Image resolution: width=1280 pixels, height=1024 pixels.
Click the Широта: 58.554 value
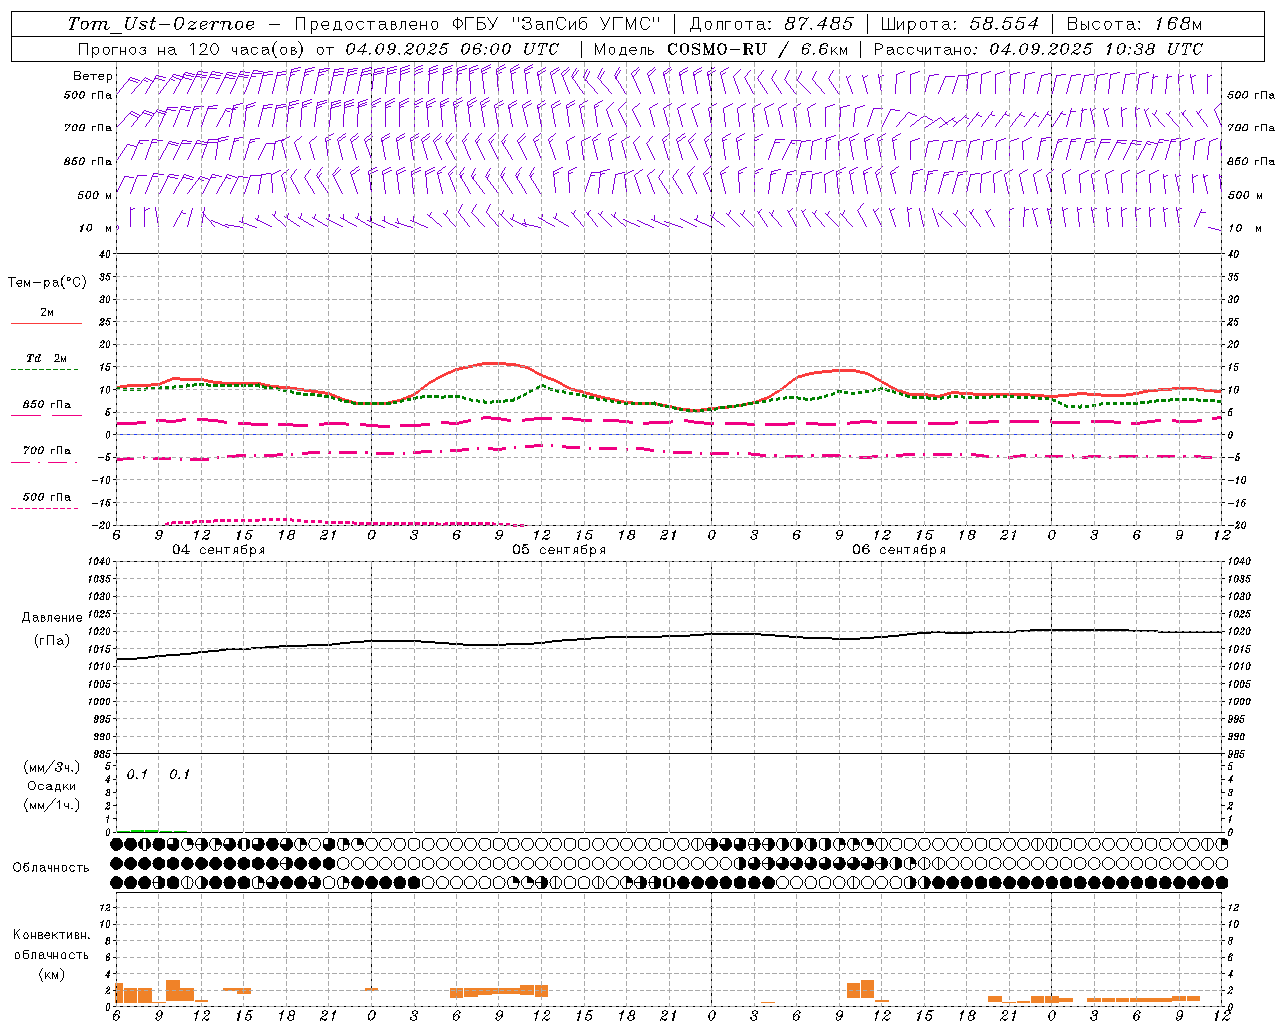[x=960, y=24]
